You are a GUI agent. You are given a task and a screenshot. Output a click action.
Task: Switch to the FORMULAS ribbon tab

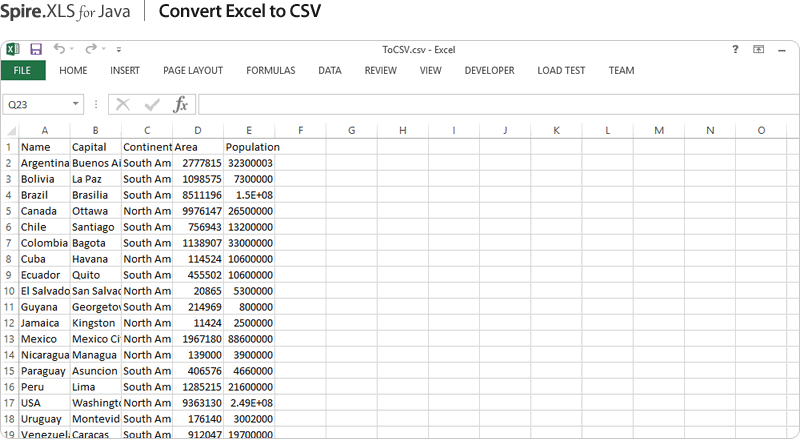270,71
